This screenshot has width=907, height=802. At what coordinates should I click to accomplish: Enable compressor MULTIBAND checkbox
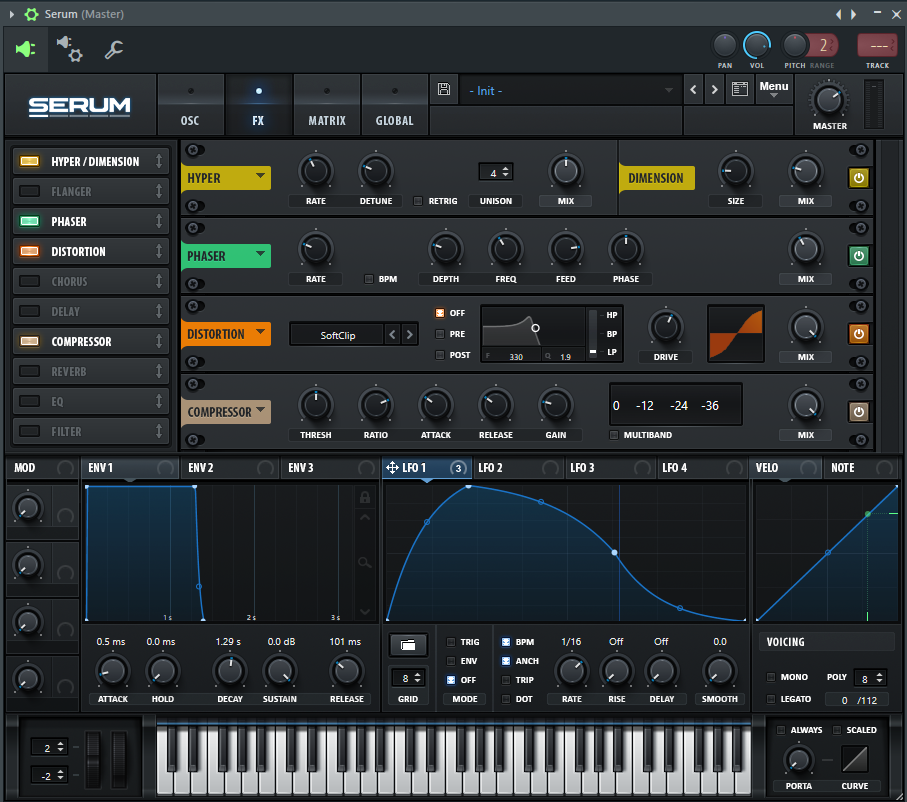[x=614, y=435]
